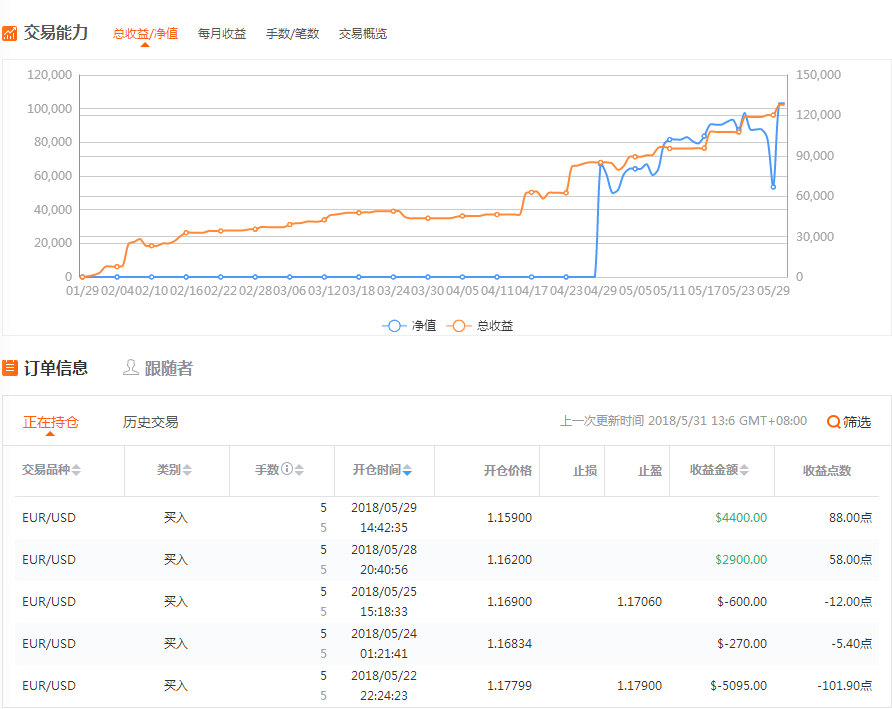Switch to the 历史交易 tab
This screenshot has width=892, height=709.
tap(151, 422)
